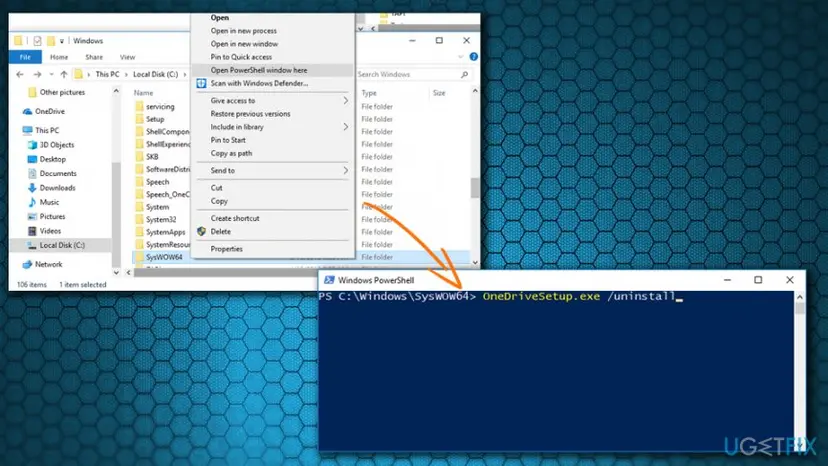Screen dimensions: 828x466
Task: Open 3D Objects in navigation pane
Action: (x=57, y=145)
